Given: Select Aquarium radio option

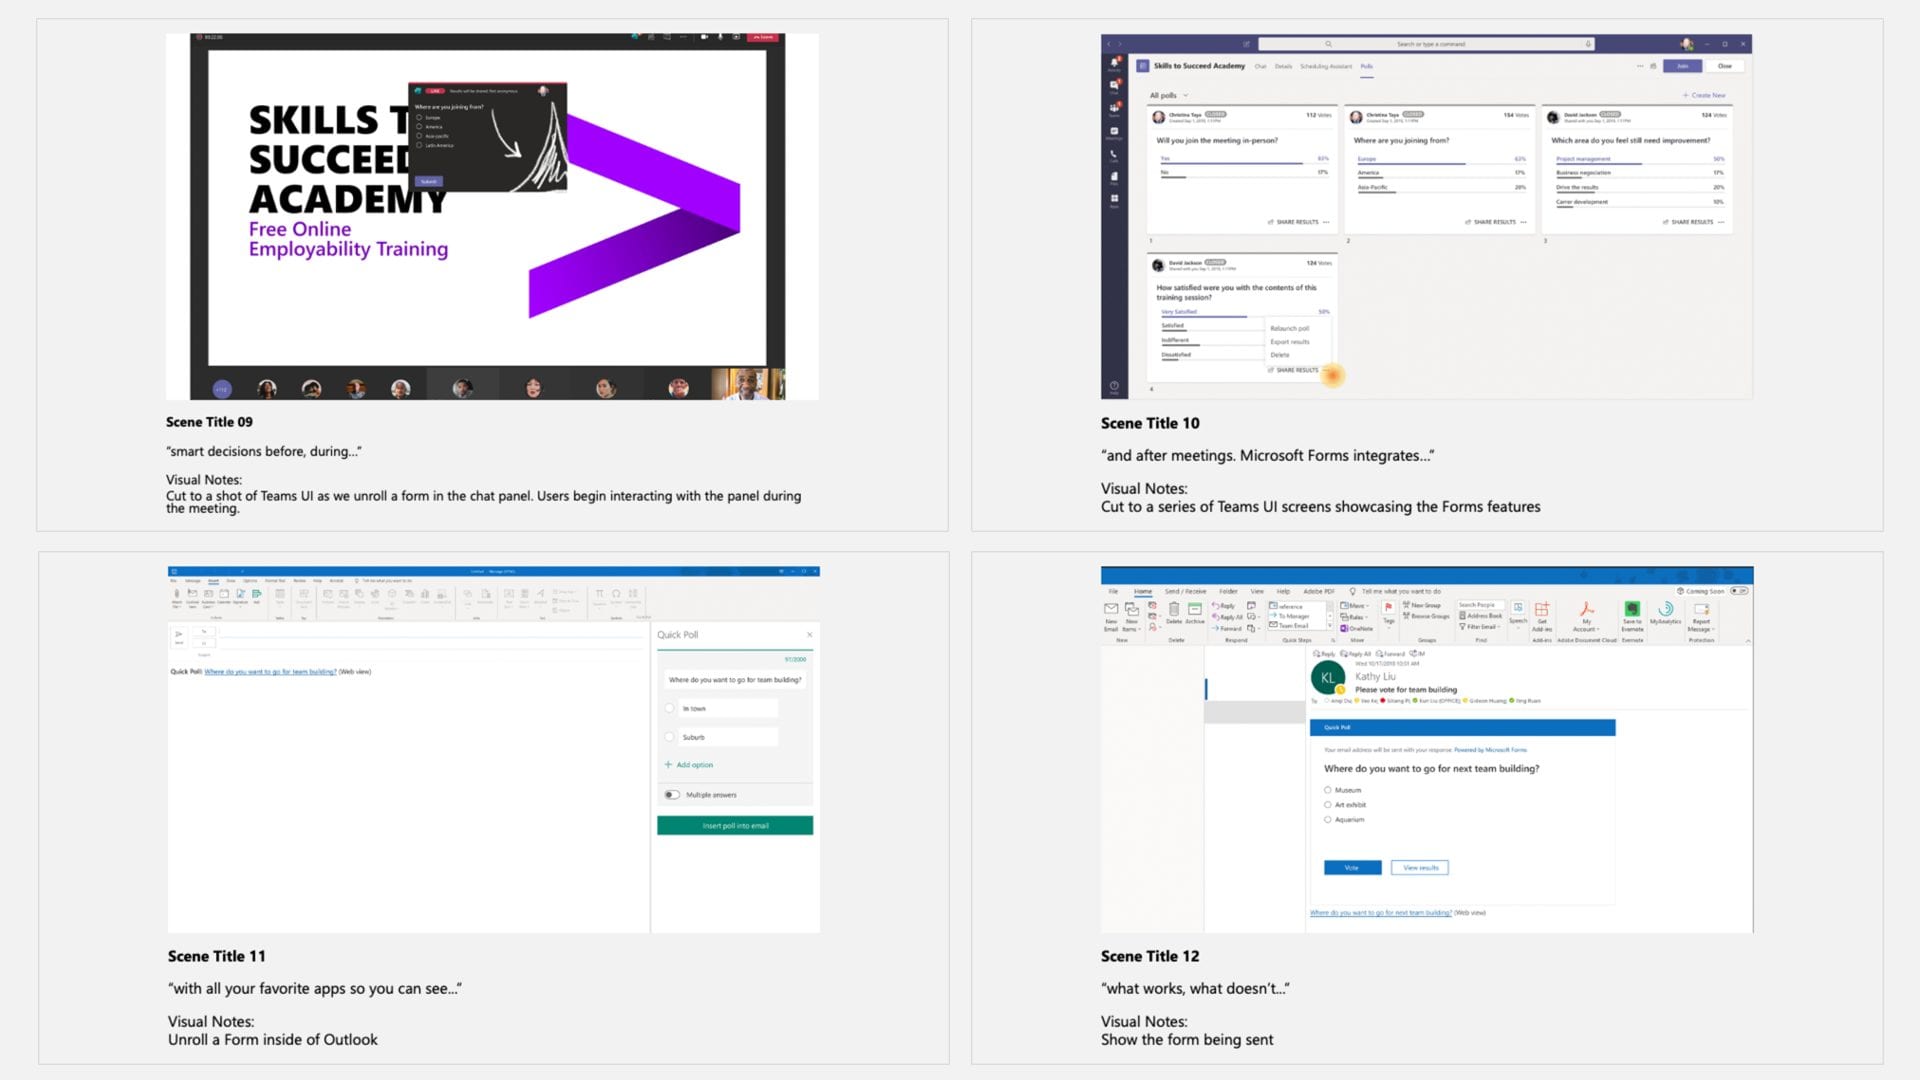Looking at the screenshot, I should point(1328,820).
